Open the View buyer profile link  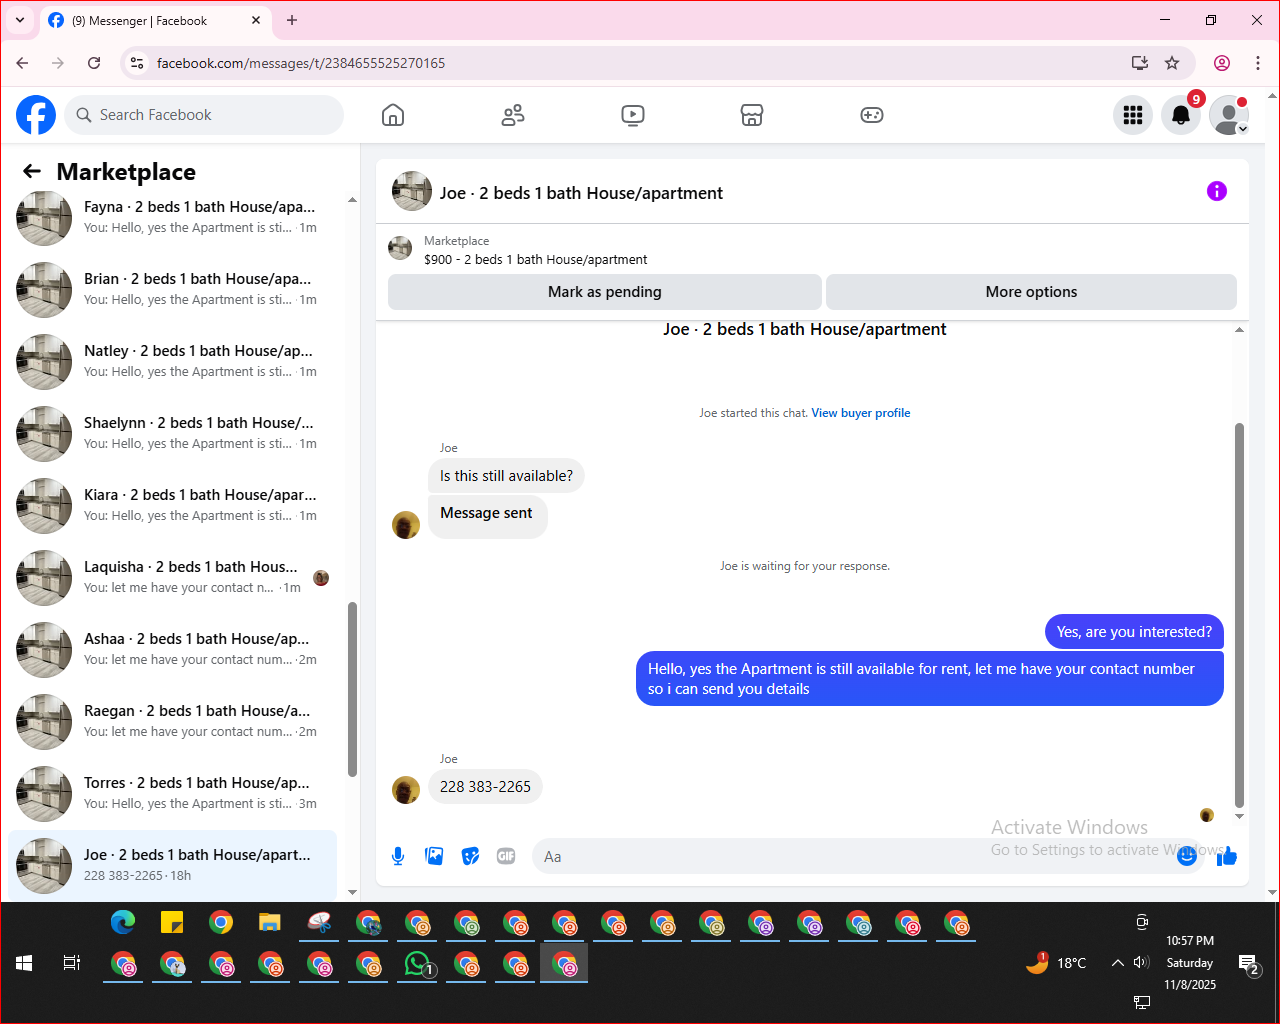pos(861,413)
